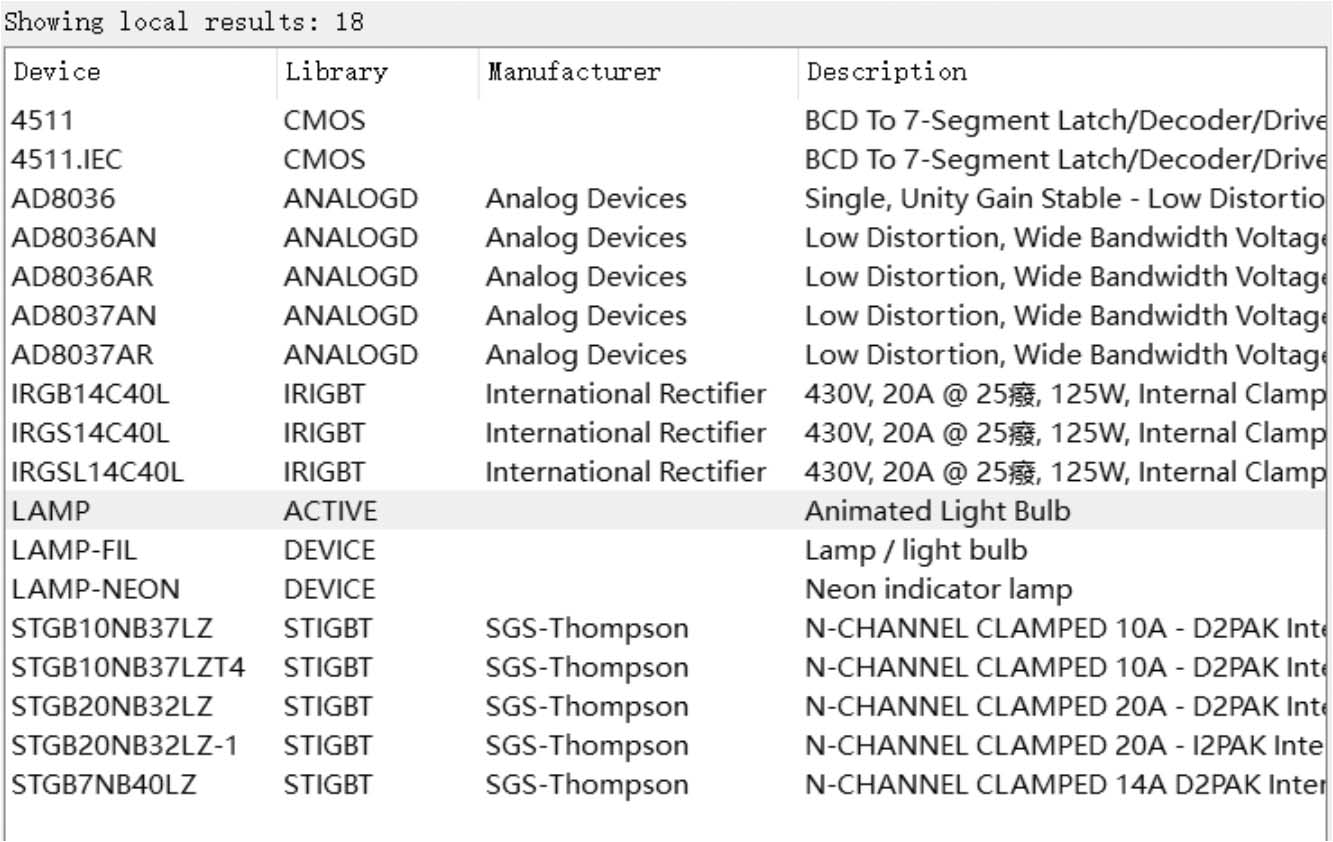Select the STGB20NB32LZ-1 I2PAK device

coord(125,746)
